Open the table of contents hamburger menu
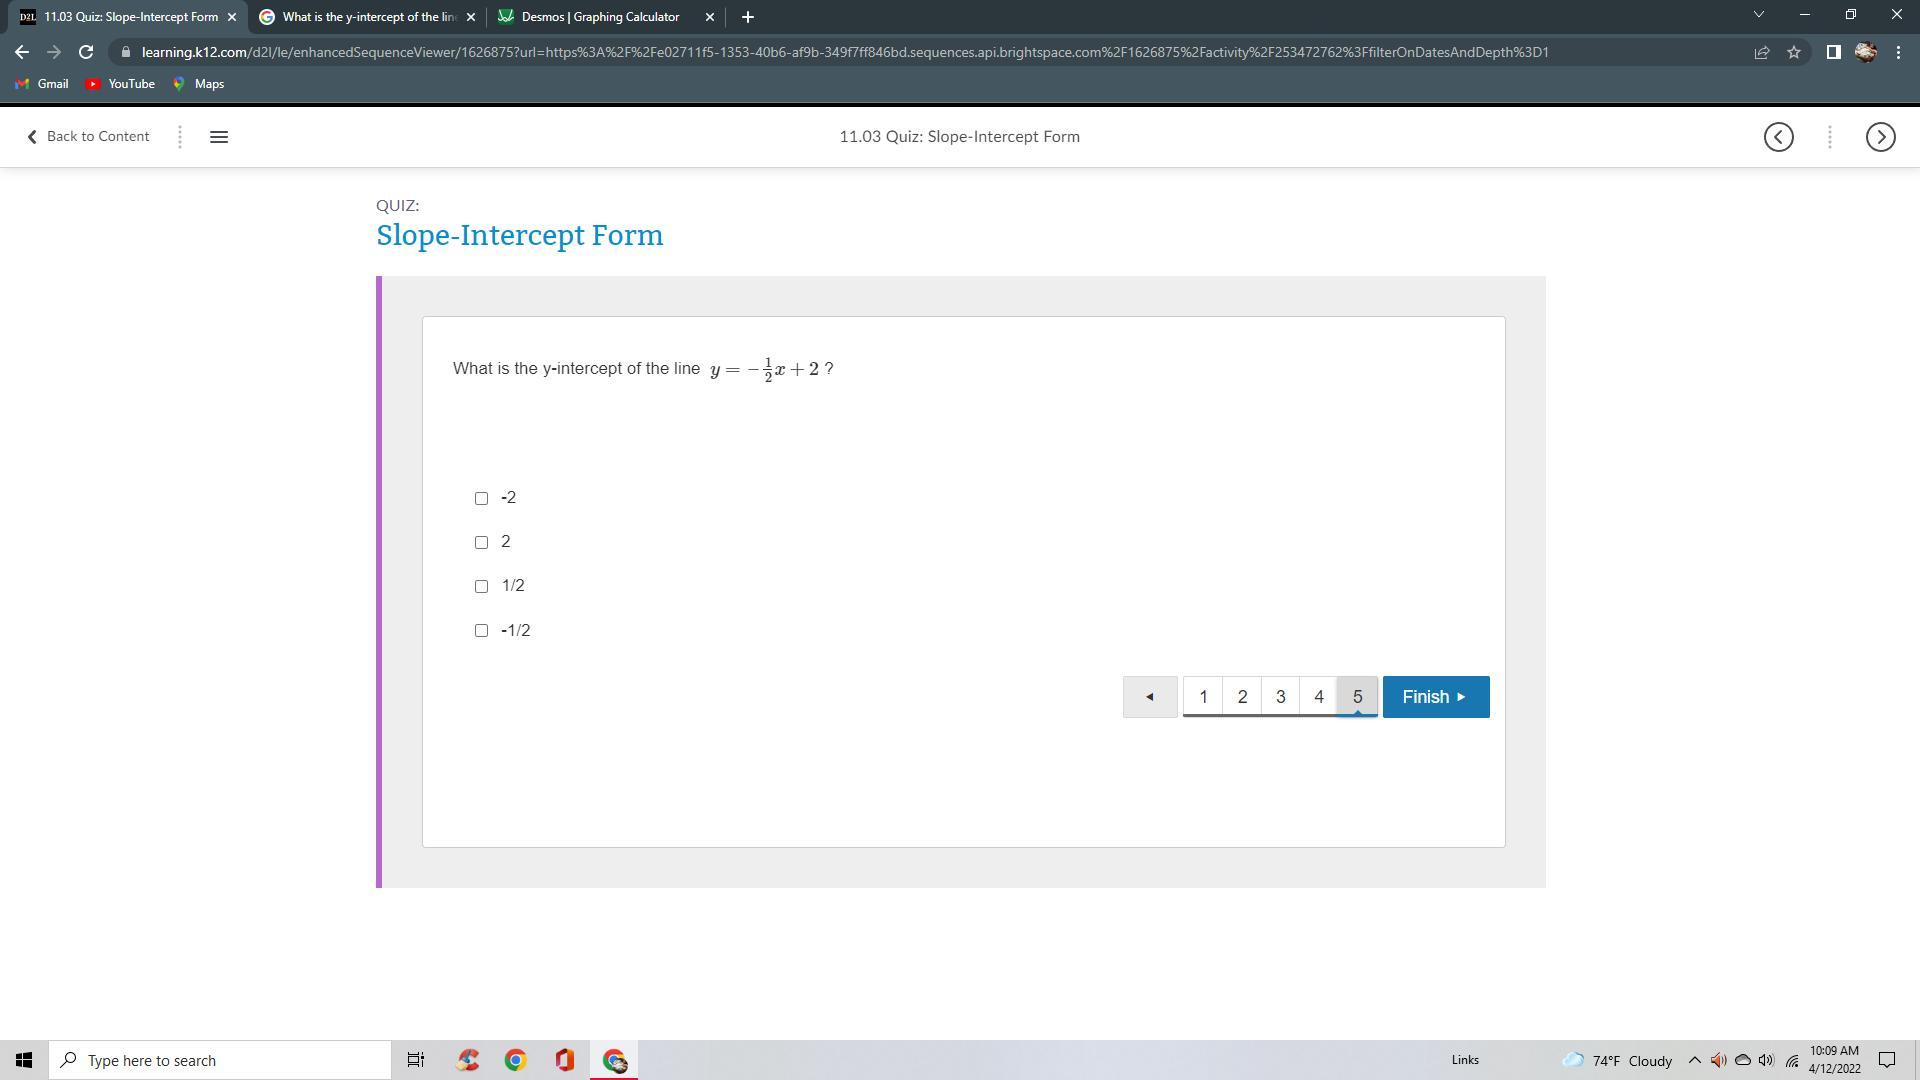 (219, 137)
